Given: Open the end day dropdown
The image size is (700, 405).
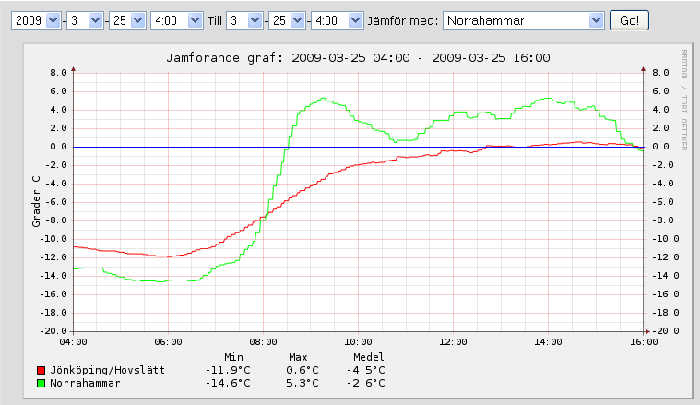Looking at the screenshot, I should [289, 20].
